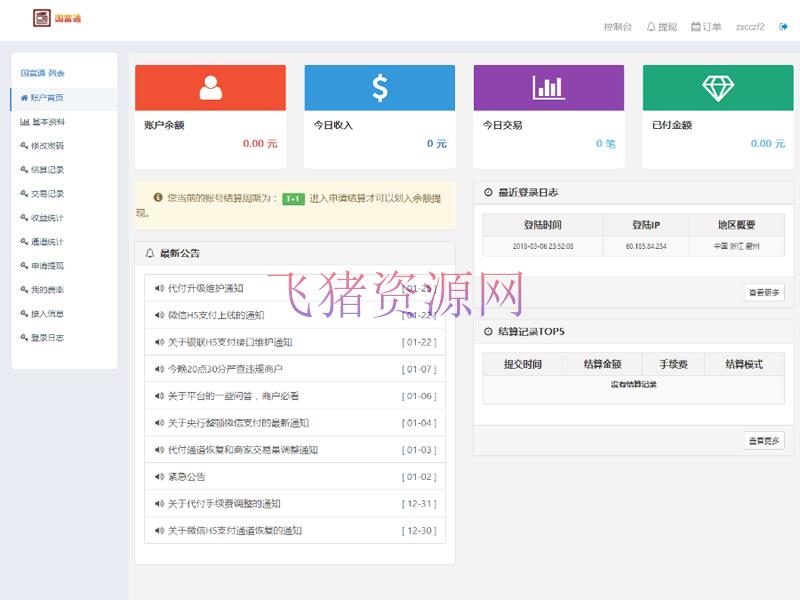Screen dimensions: 800x600
Task: Click the 登陆IP column header
Action: point(646,225)
